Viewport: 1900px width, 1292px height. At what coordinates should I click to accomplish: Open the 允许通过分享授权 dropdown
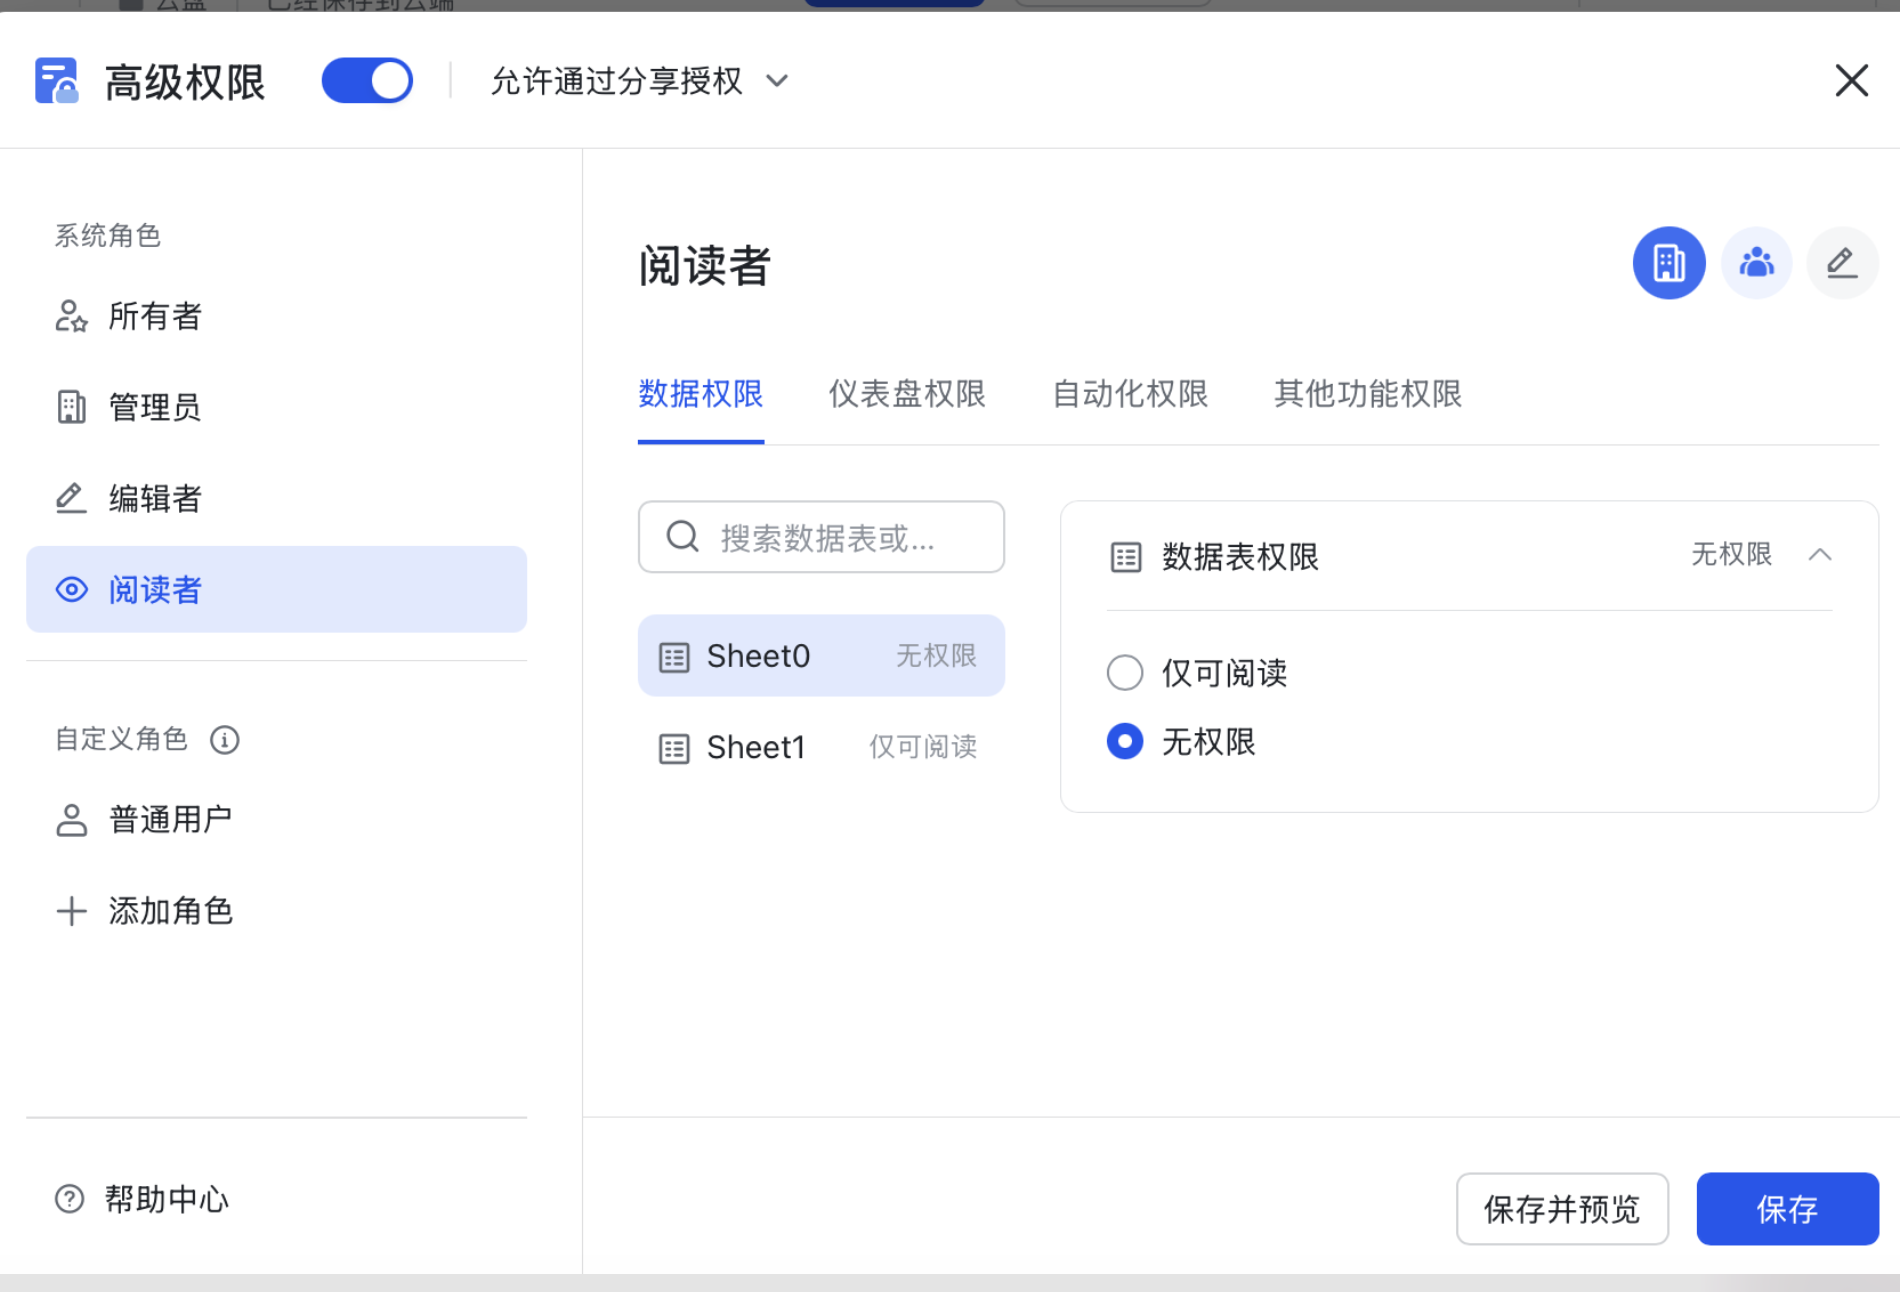pyautogui.click(x=778, y=82)
